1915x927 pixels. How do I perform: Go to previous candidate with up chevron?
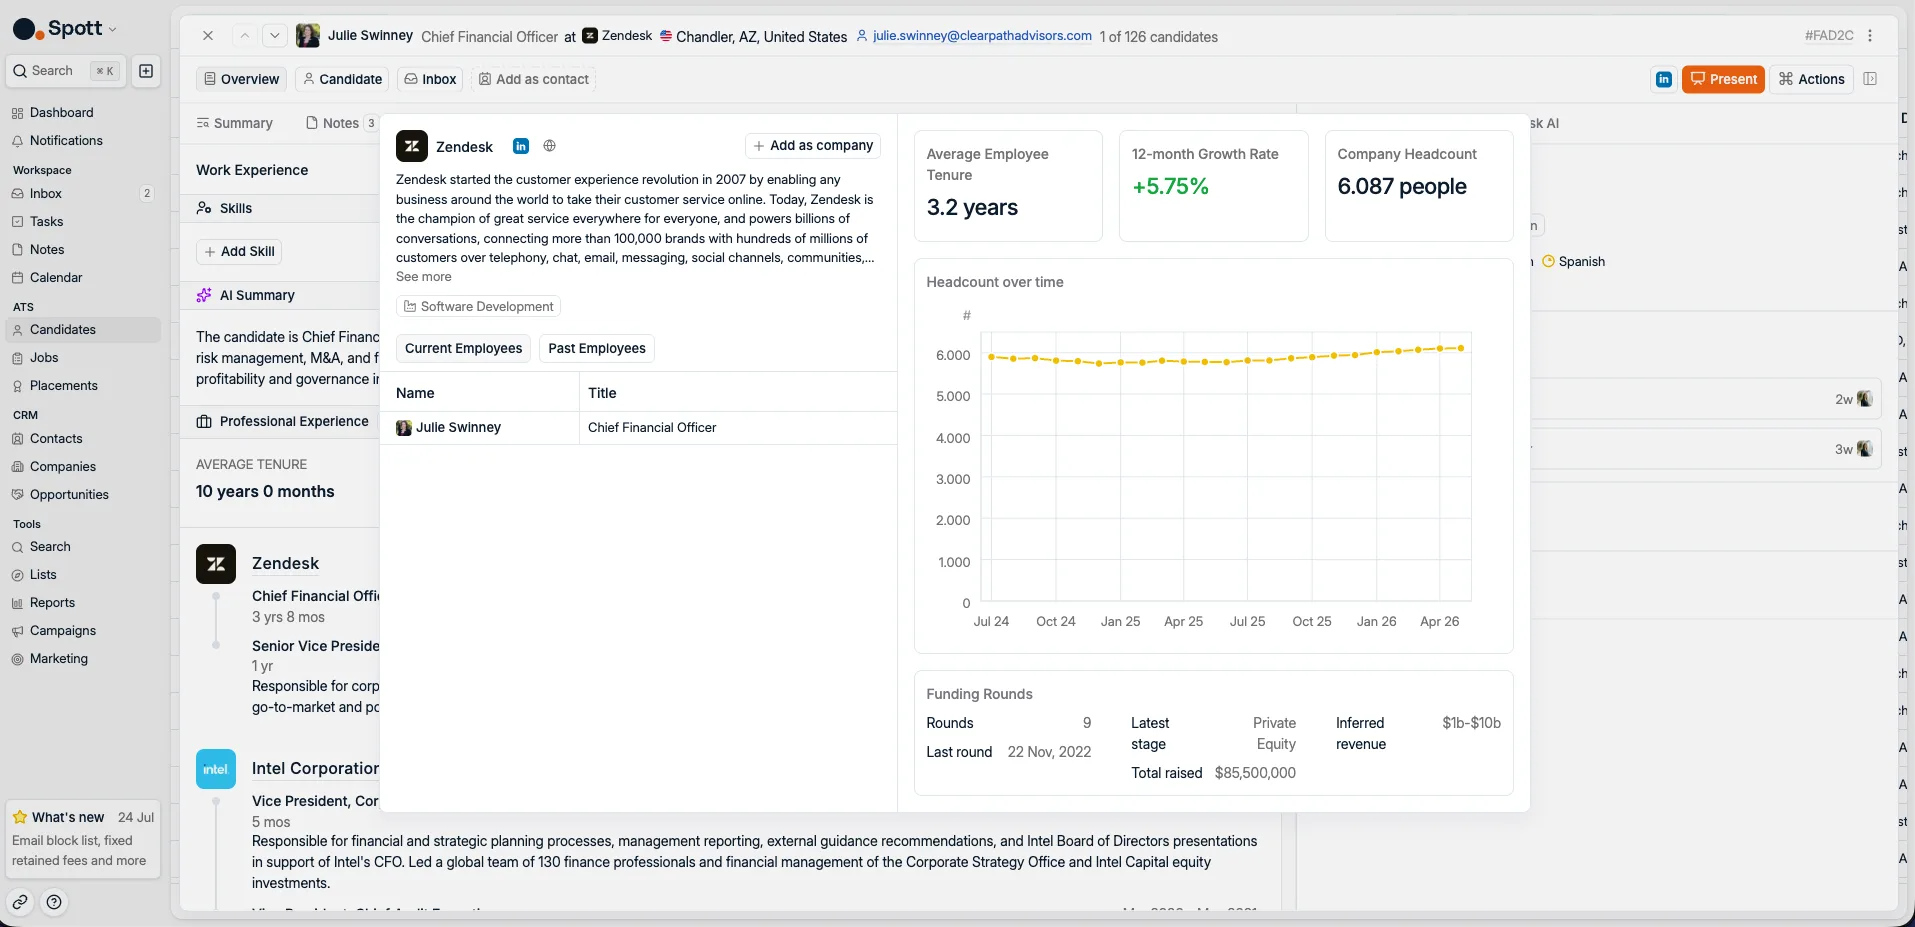coord(244,36)
